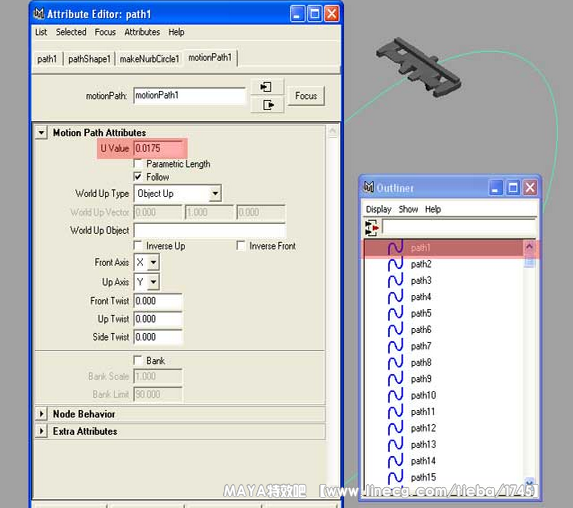Click the Focus button beside motionPath field
The image size is (573, 508).
(306, 96)
